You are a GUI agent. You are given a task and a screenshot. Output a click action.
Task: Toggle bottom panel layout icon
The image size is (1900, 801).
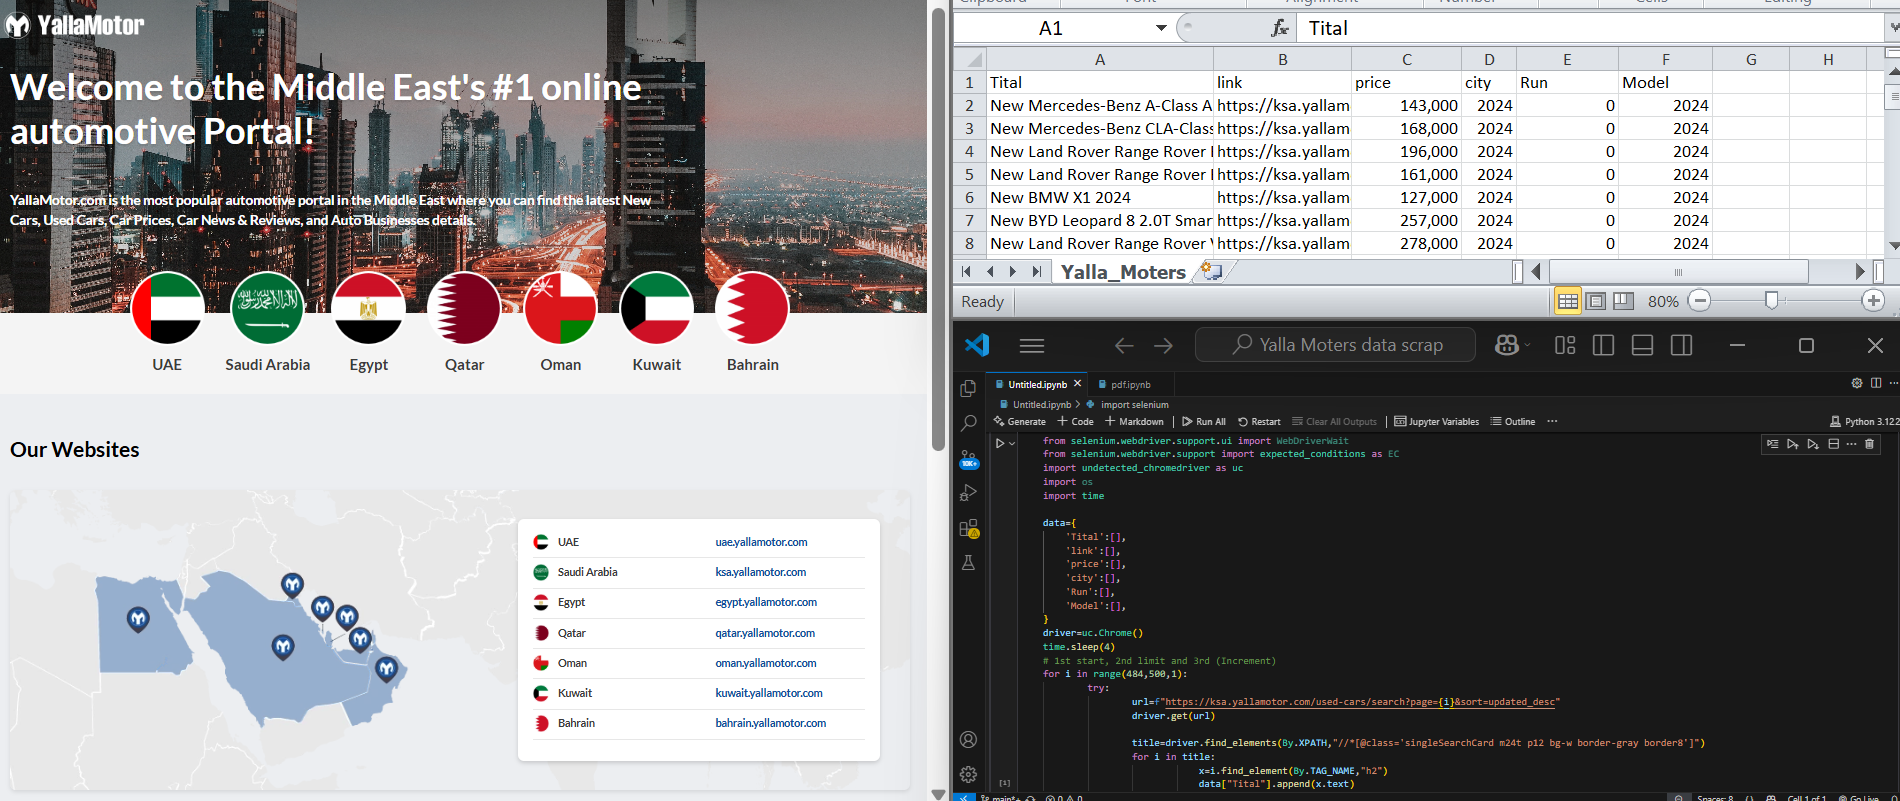coord(1642,345)
